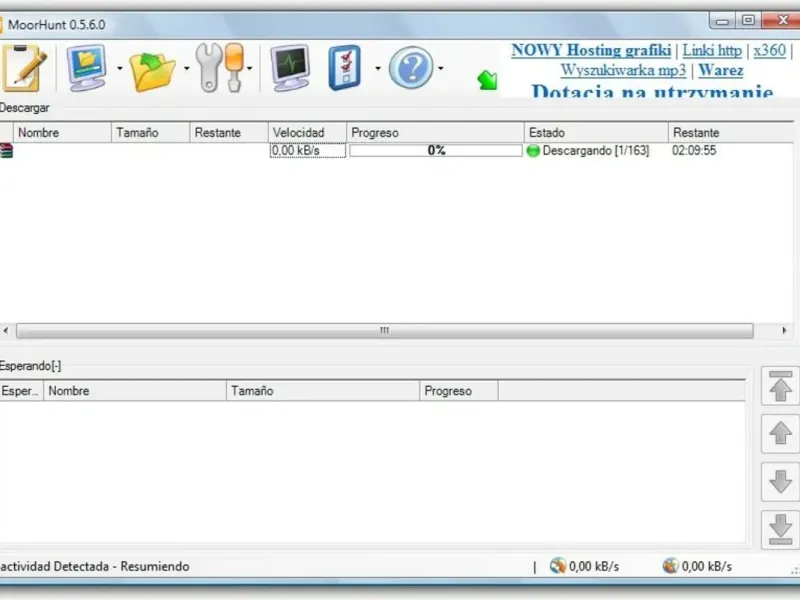The image size is (800, 600).
Task: Collapse the Esperando[-] section
Action: point(30,366)
